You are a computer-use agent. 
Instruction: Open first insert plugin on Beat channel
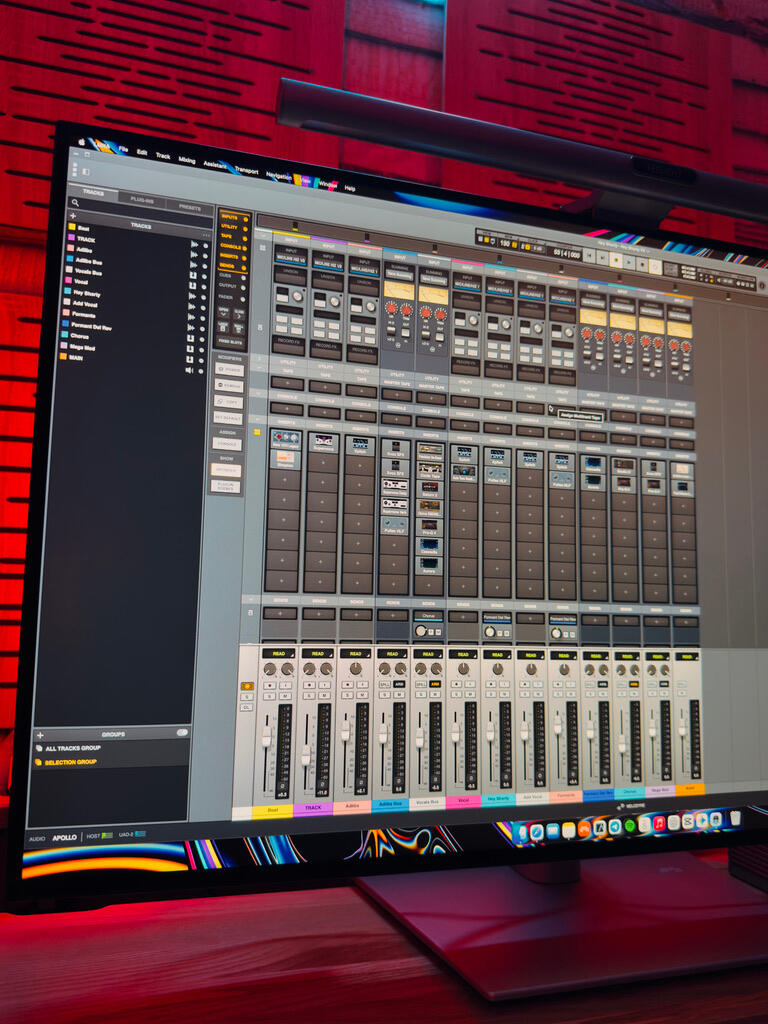(x=285, y=438)
